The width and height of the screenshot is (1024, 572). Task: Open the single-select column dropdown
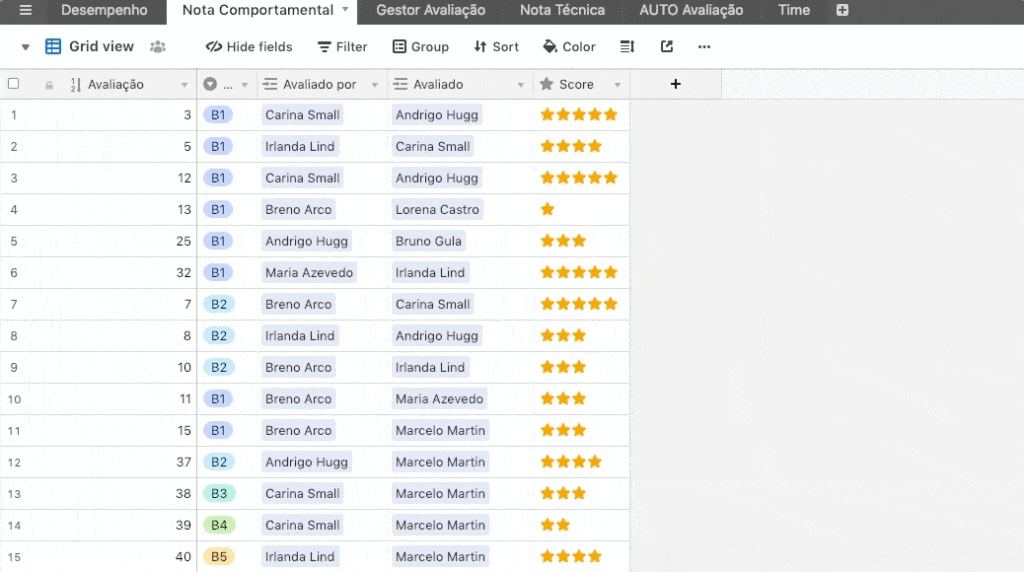(244, 85)
